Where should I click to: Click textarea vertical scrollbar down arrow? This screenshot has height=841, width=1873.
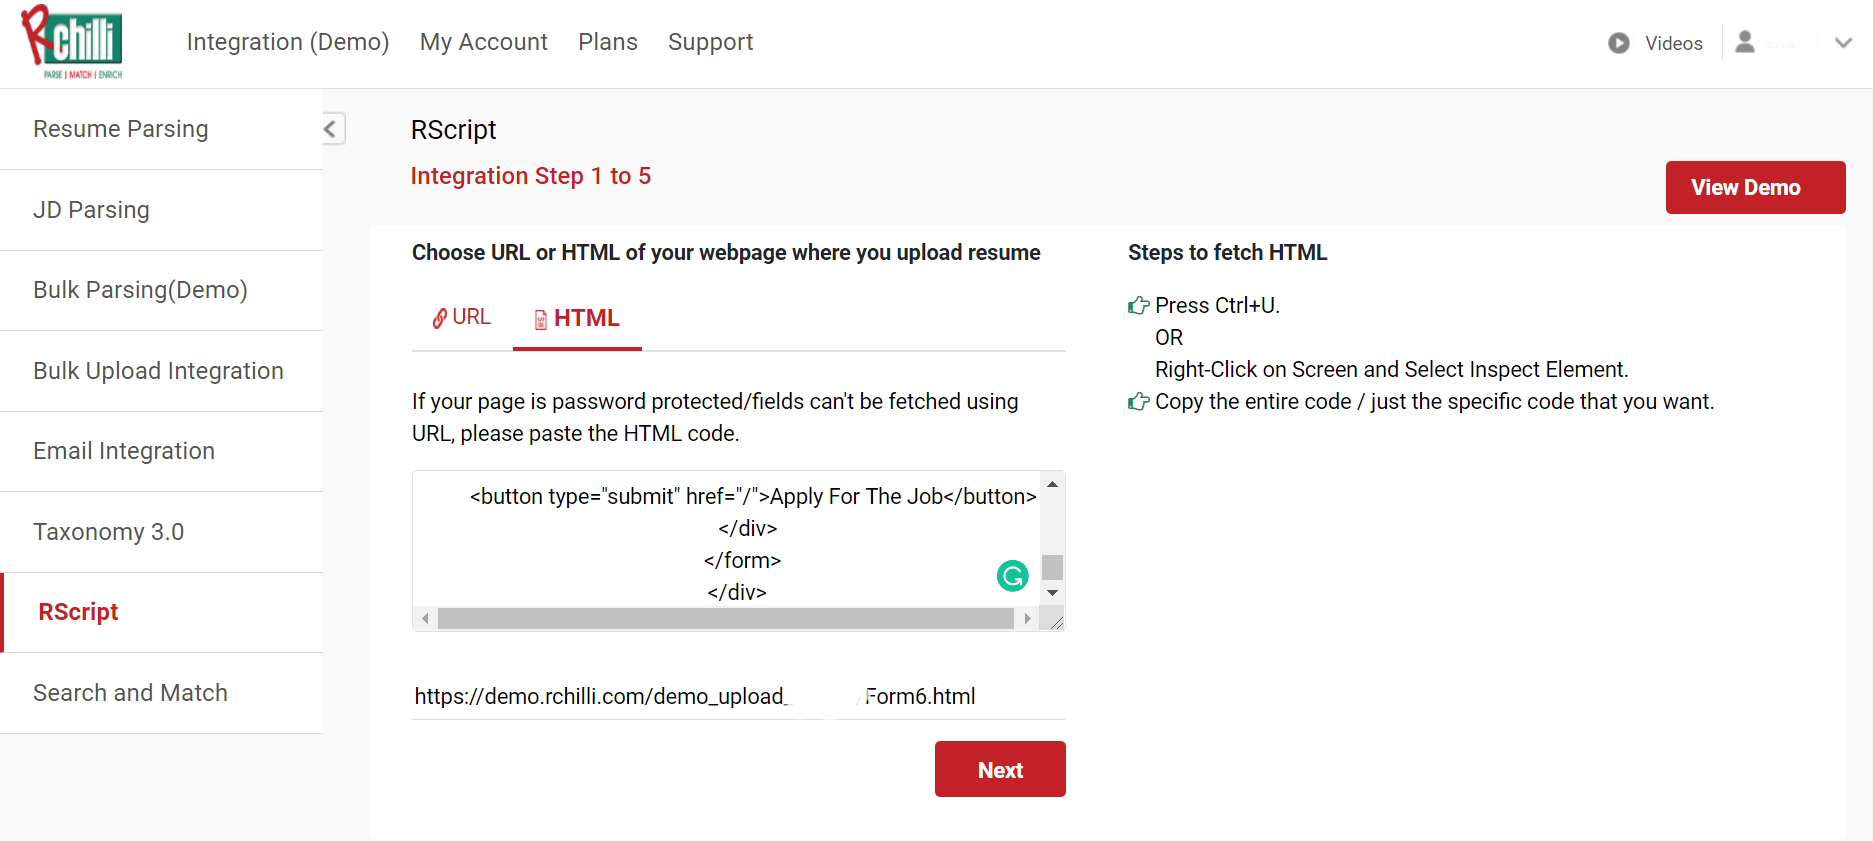(1052, 593)
